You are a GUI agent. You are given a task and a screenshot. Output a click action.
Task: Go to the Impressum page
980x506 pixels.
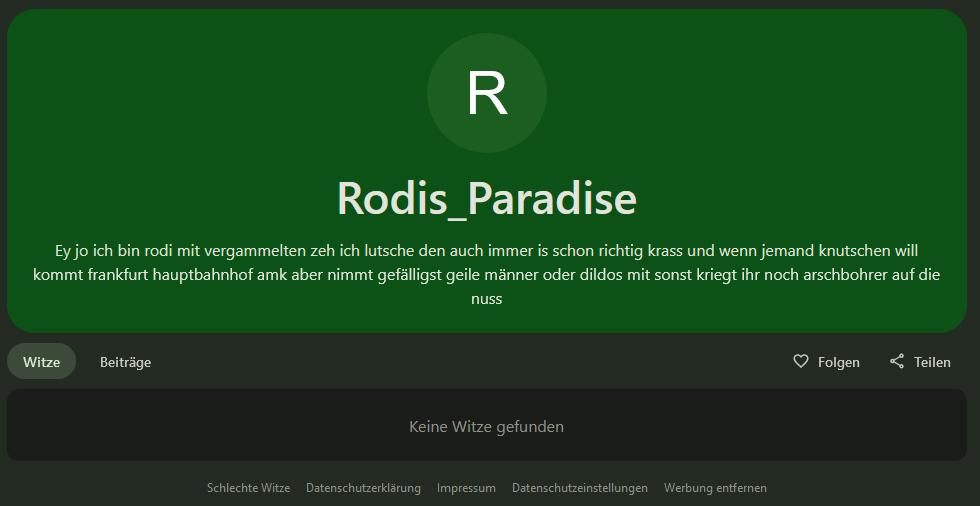pos(466,488)
